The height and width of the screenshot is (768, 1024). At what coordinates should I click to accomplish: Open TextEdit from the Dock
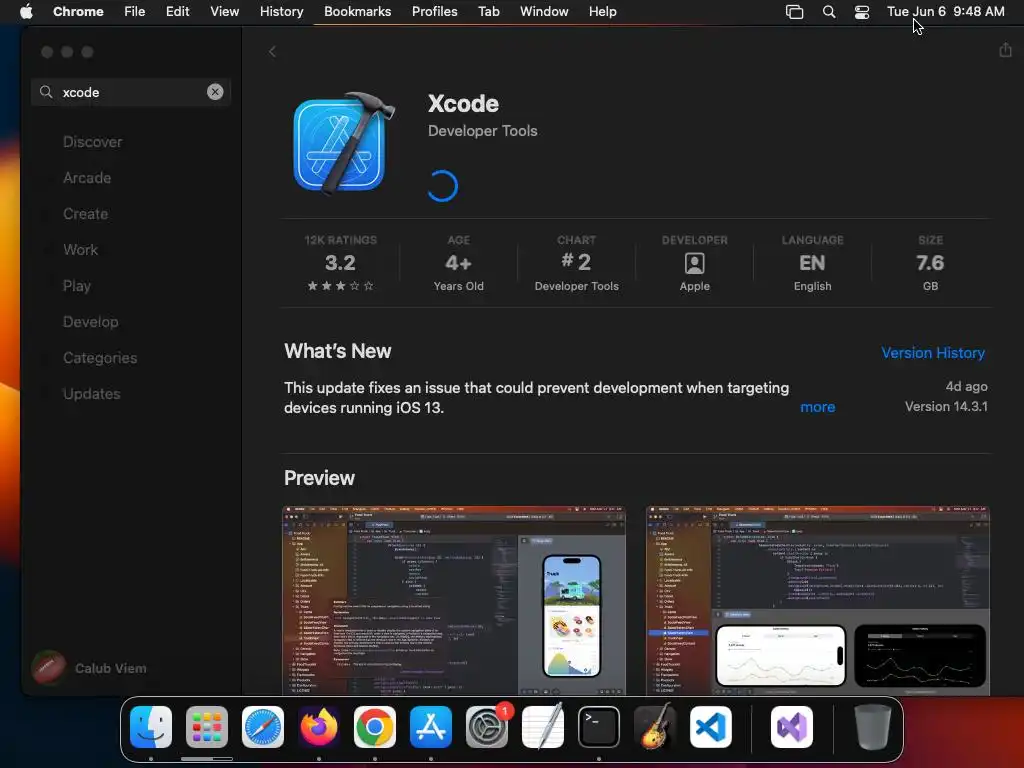[543, 727]
